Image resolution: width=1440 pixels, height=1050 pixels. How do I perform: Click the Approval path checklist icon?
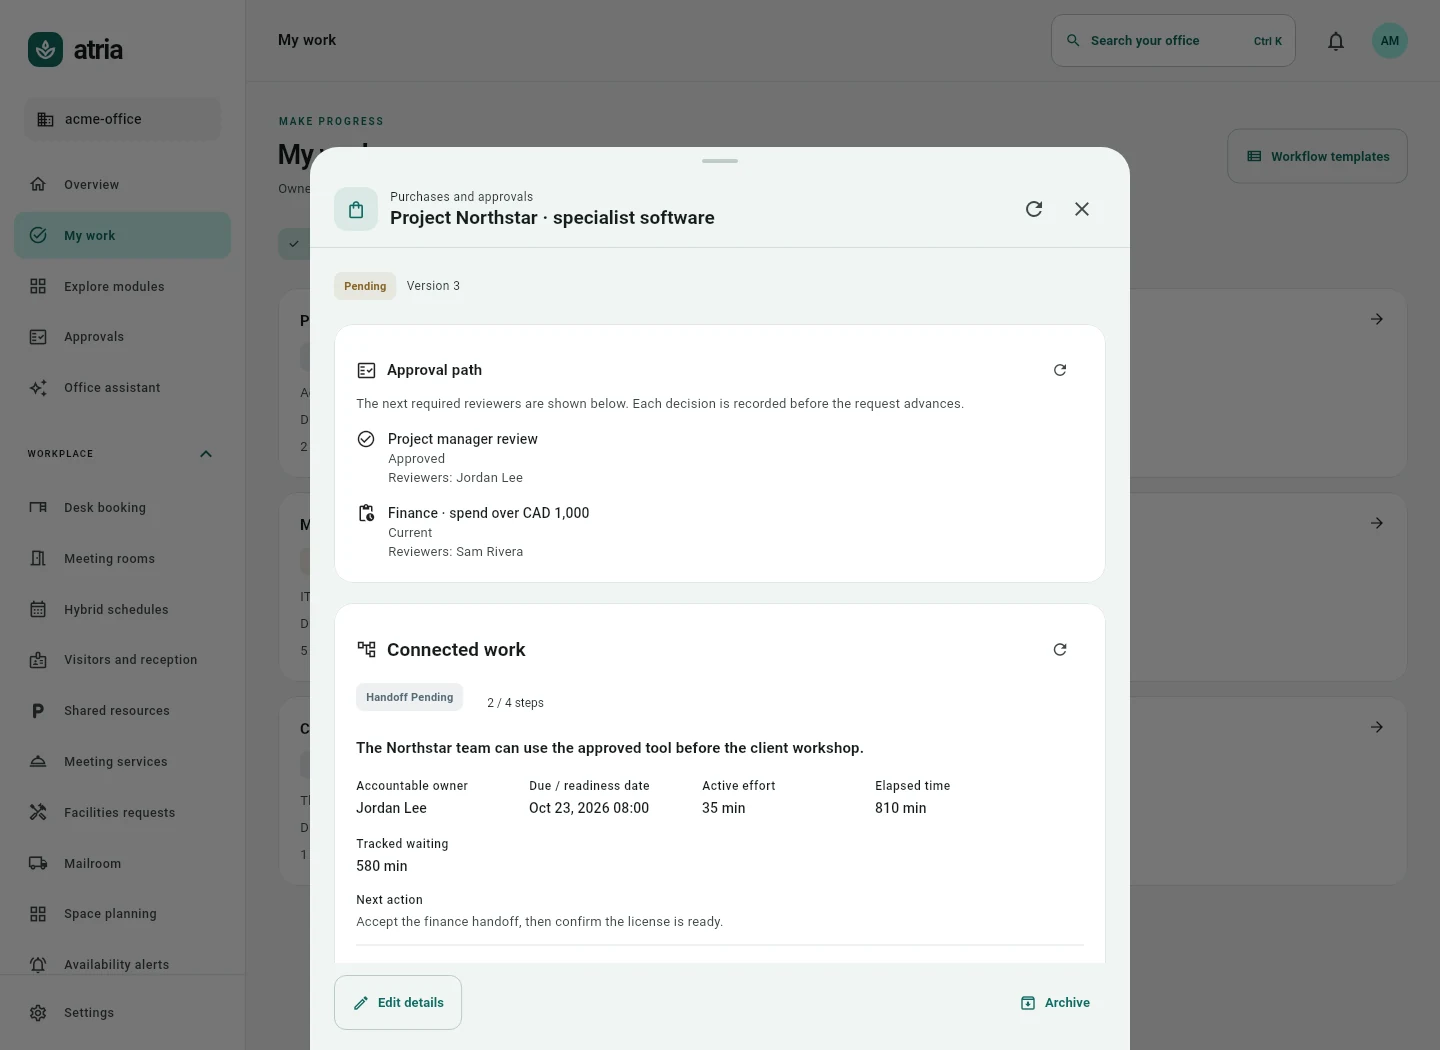point(366,370)
